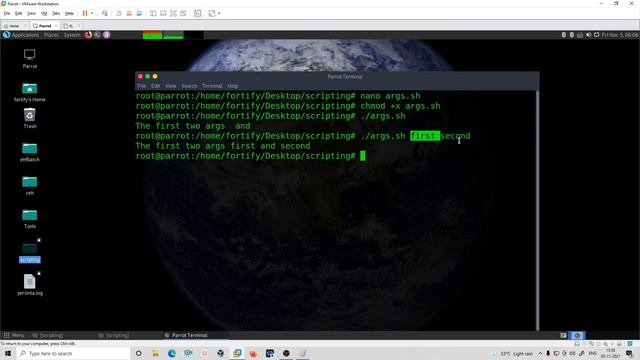Viewport: 640px width, 360px height.
Task: Open terminal View menu
Action: point(171,86)
